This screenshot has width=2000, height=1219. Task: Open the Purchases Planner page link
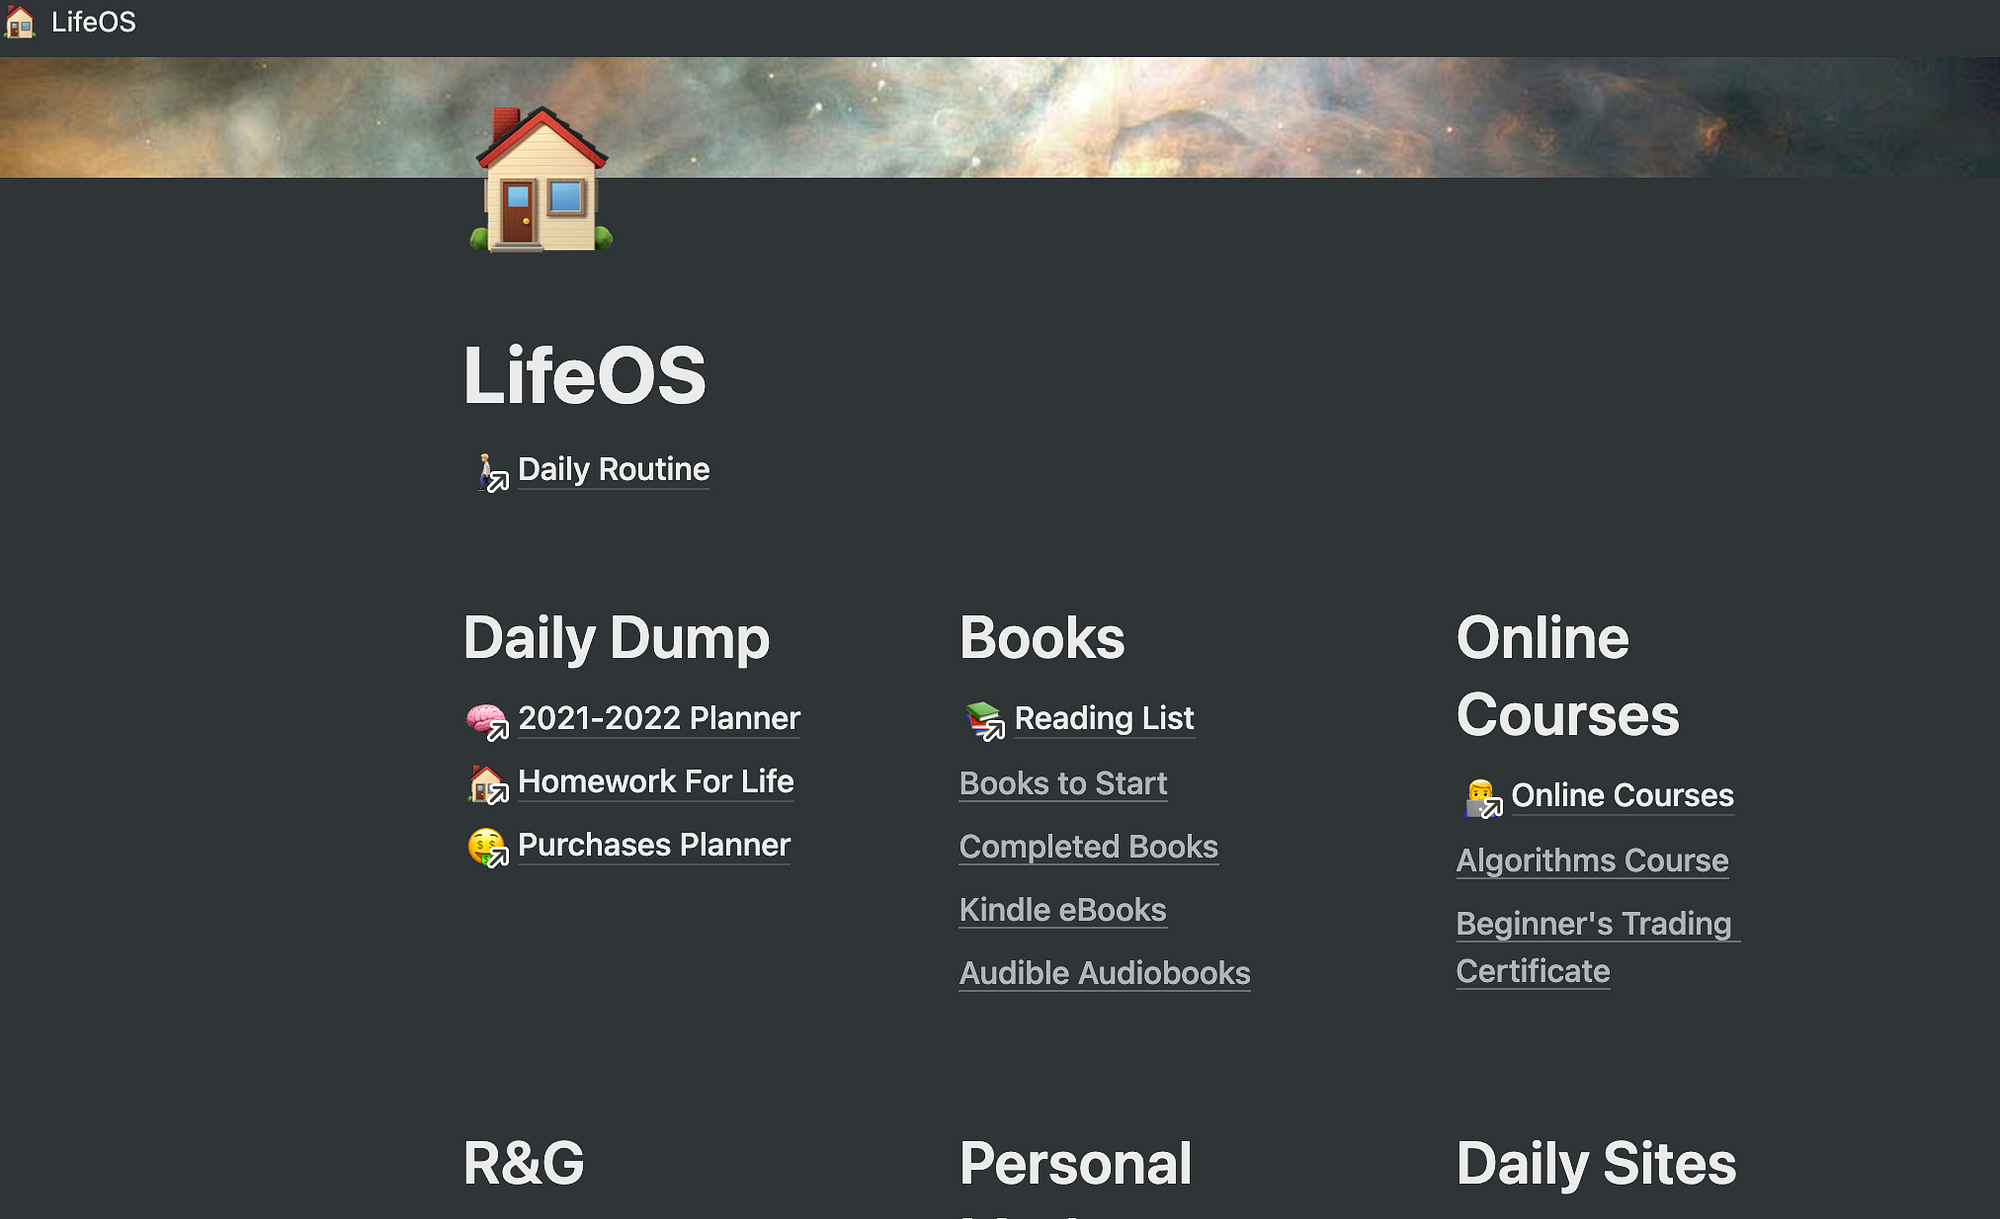click(654, 845)
